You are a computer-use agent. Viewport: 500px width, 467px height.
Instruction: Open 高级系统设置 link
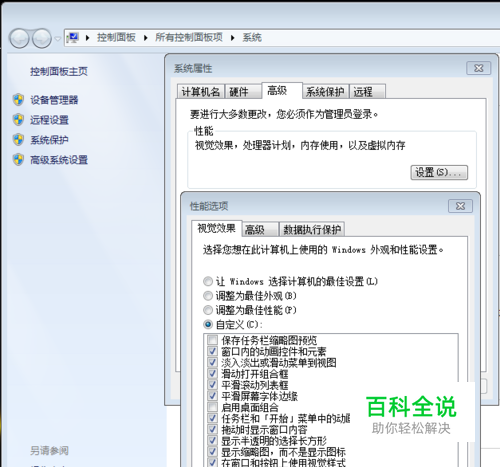pyautogui.click(x=59, y=160)
